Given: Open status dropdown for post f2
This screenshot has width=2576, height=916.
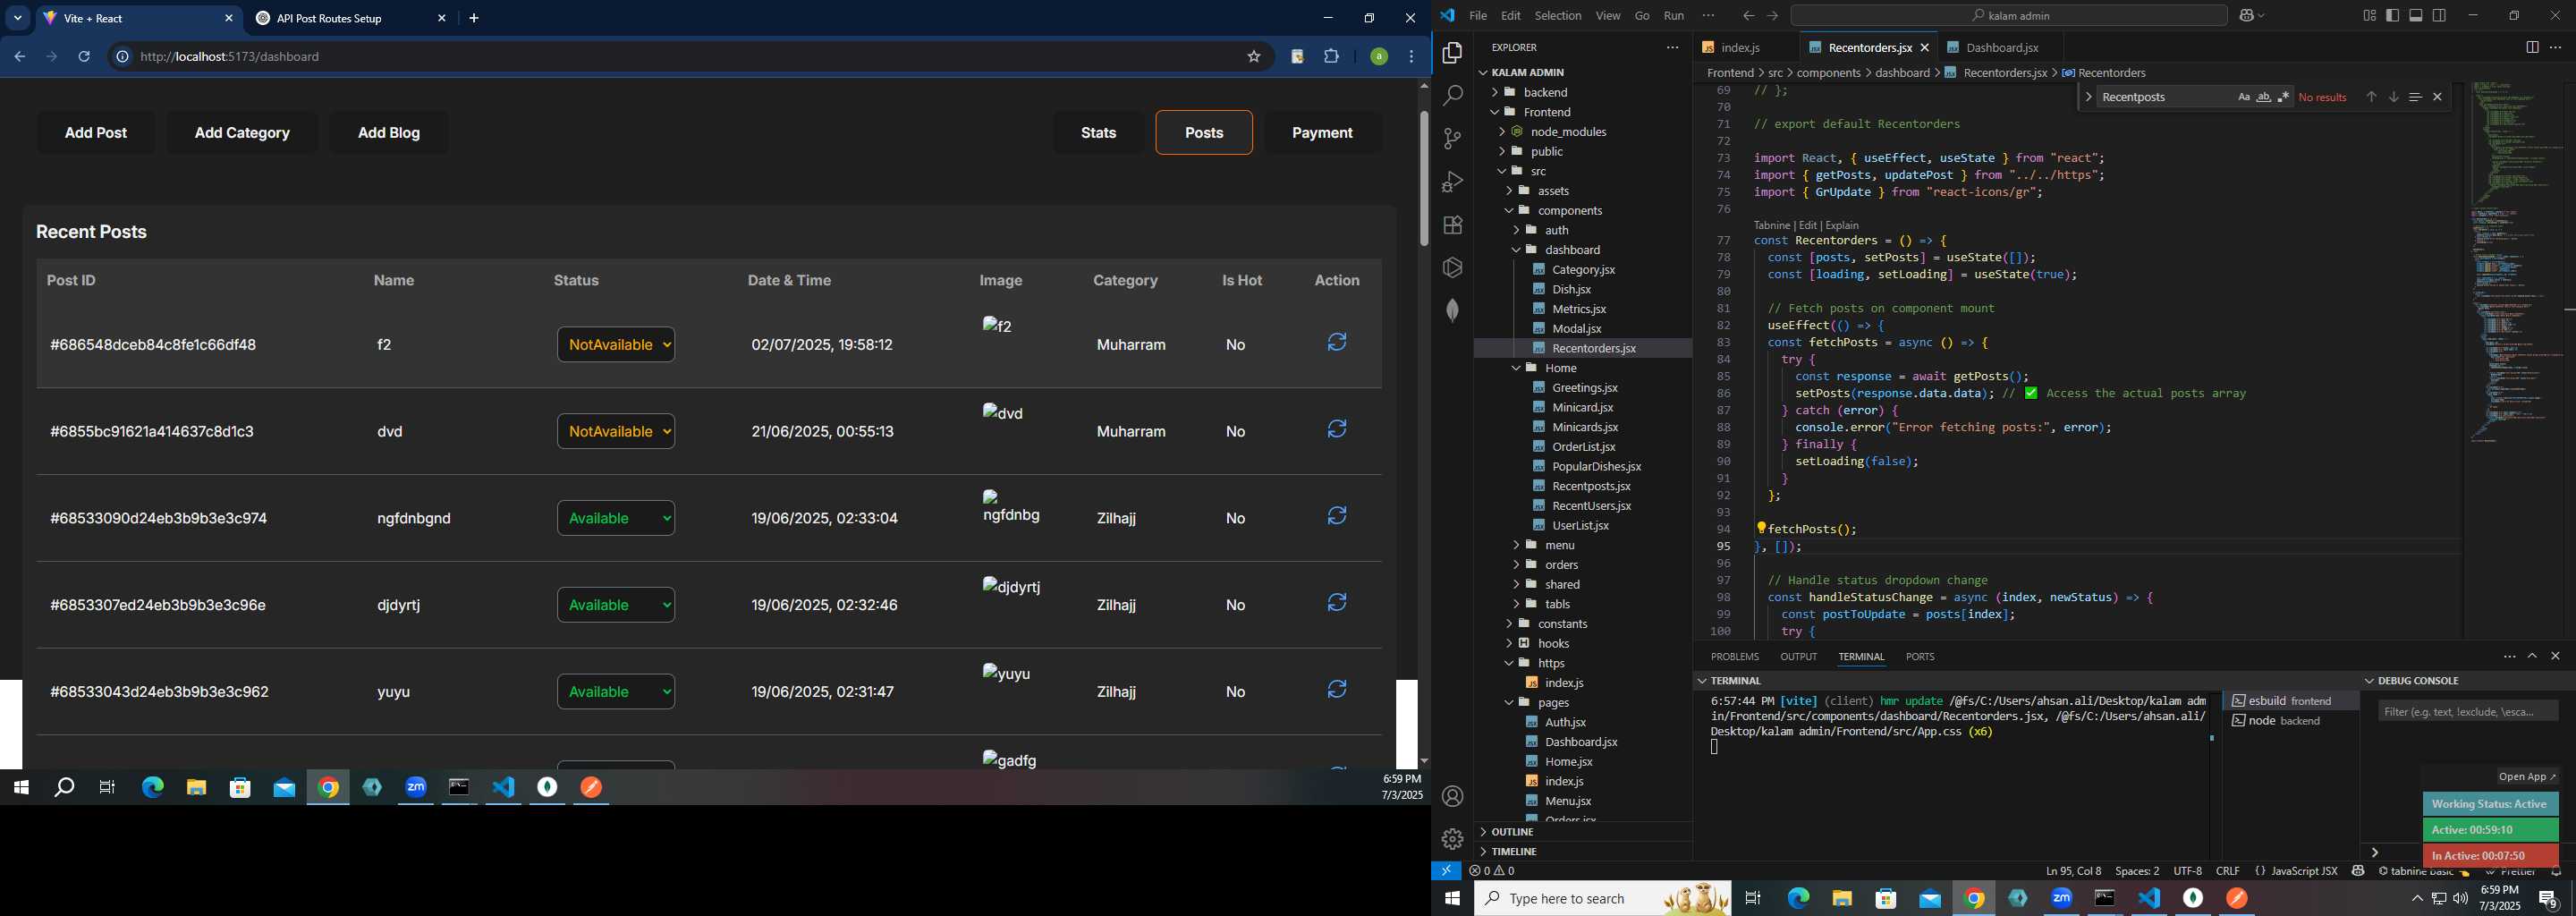Looking at the screenshot, I should click(x=616, y=345).
